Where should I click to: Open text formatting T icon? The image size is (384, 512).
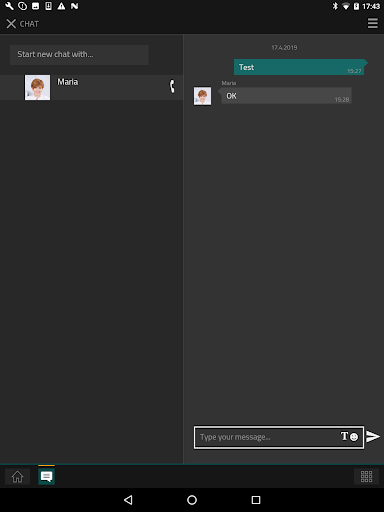[344, 436]
